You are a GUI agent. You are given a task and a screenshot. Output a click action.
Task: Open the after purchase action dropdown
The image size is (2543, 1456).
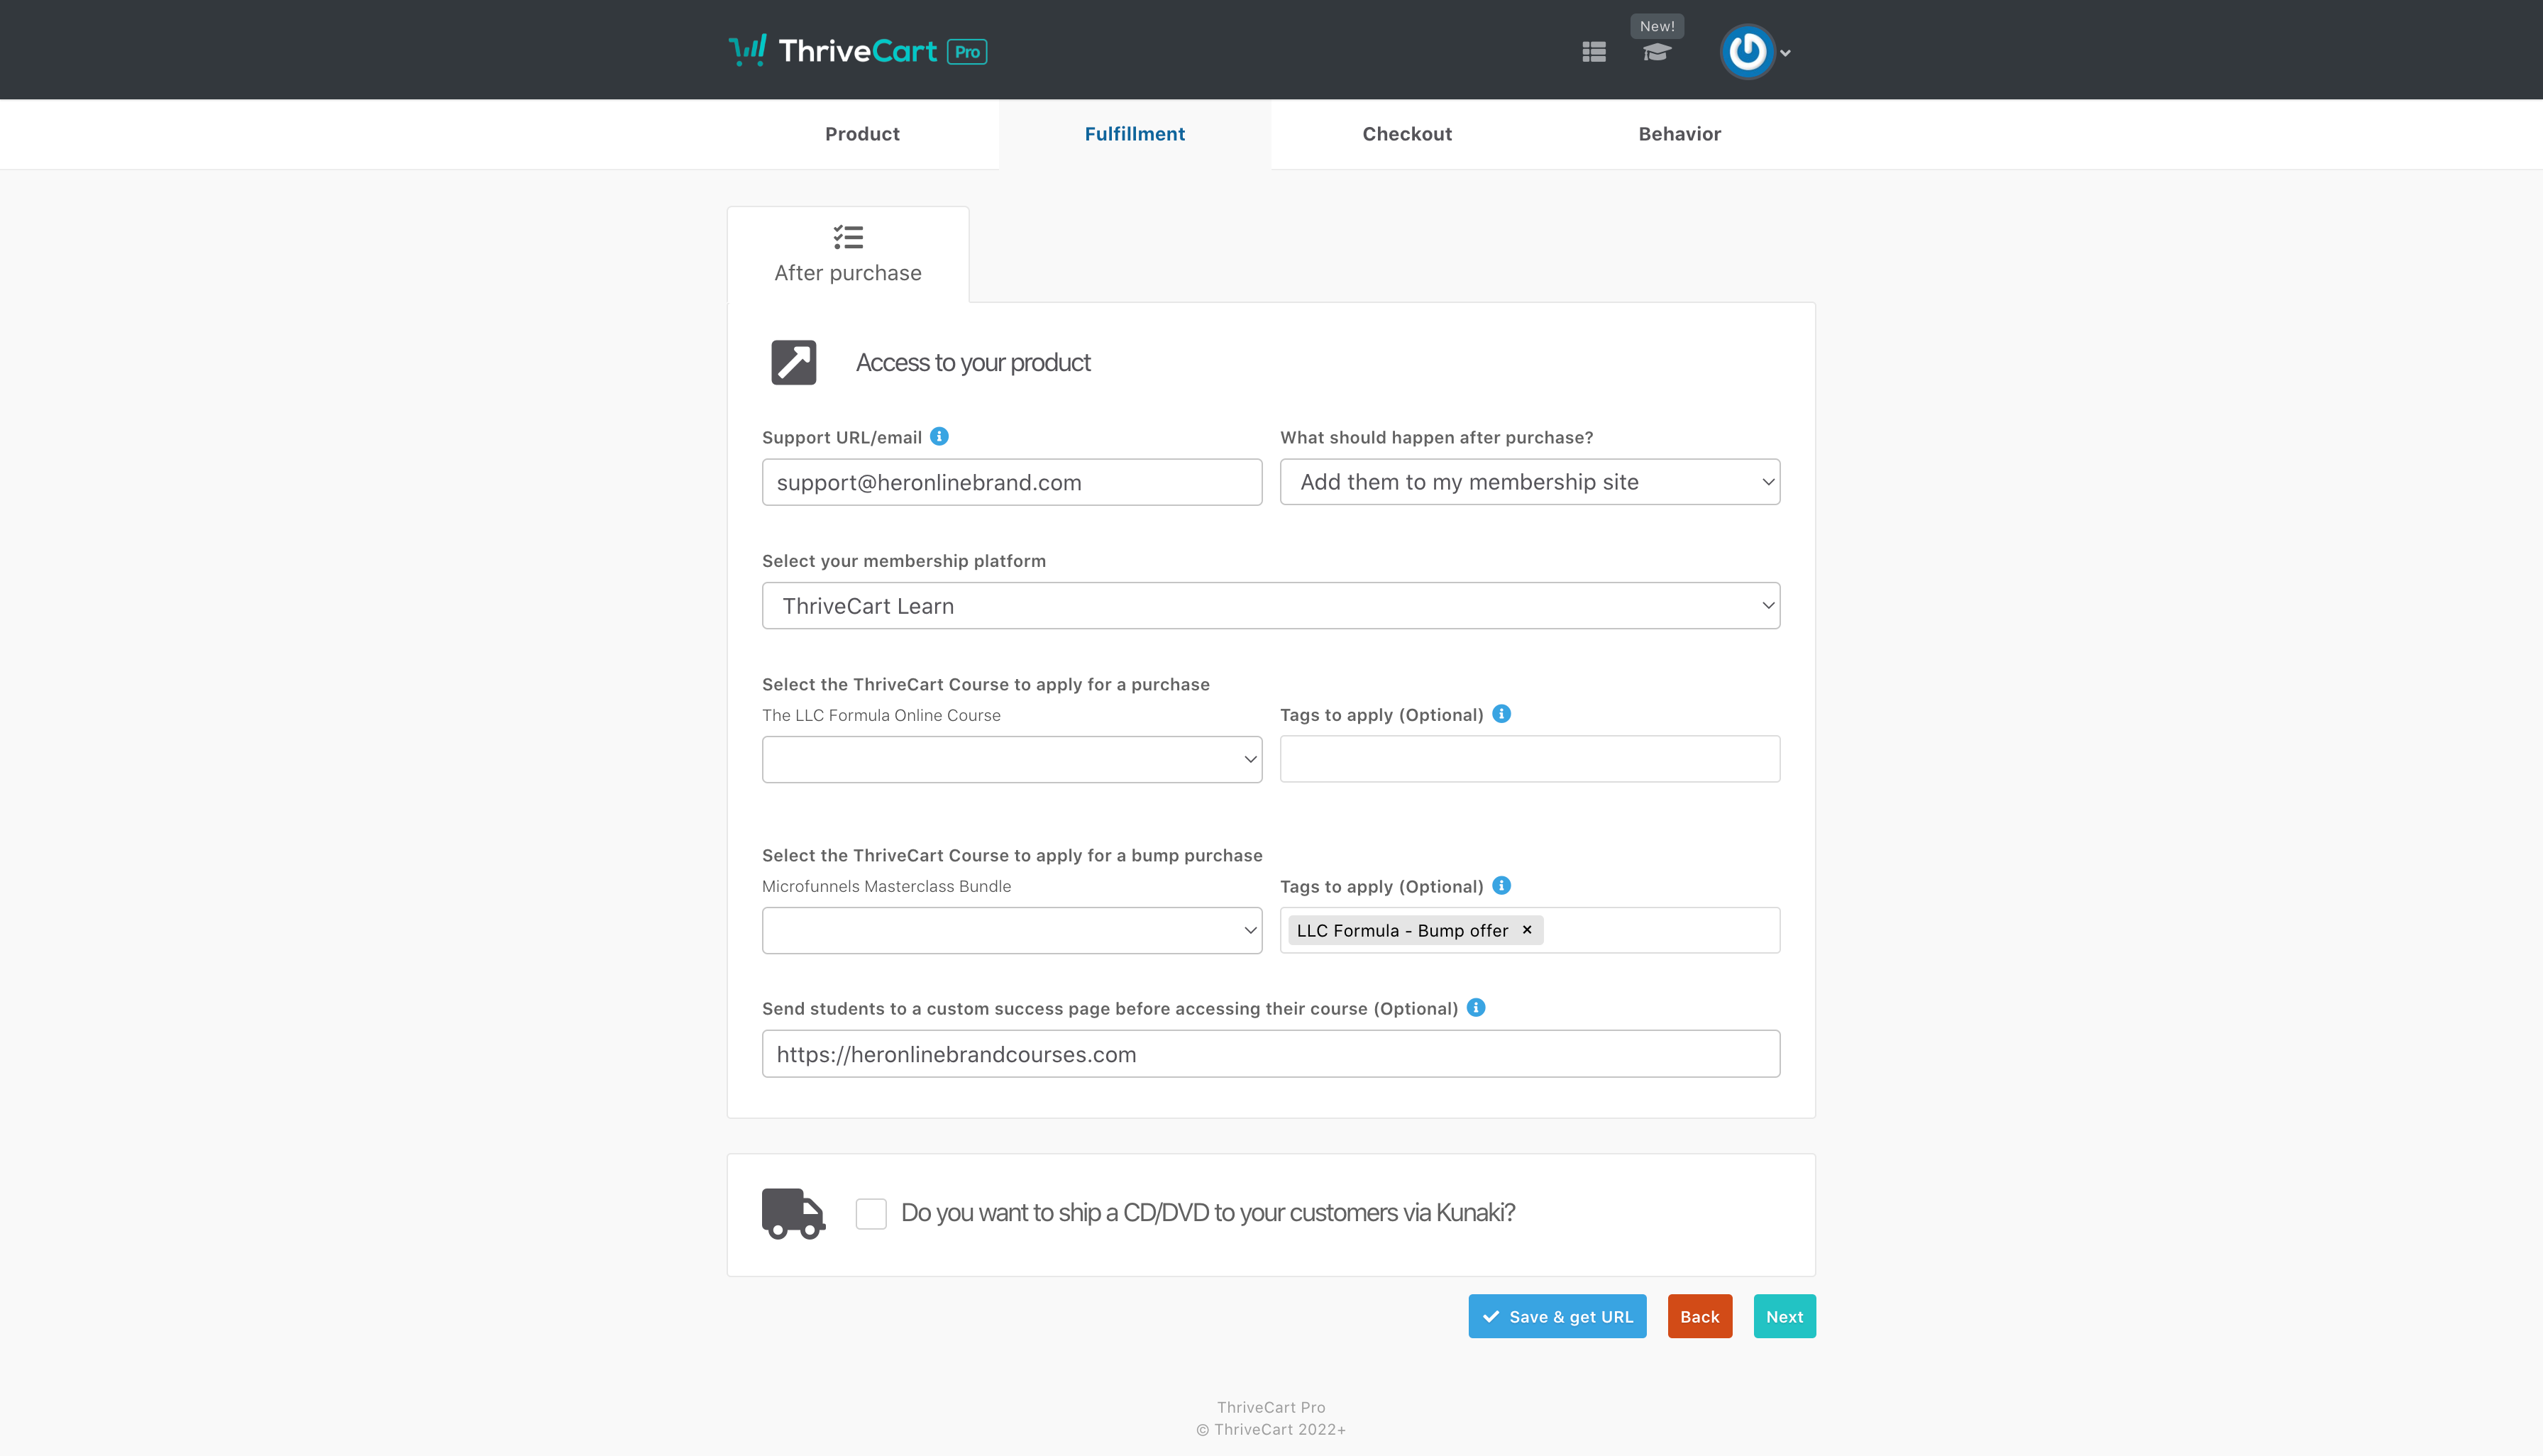1529,482
